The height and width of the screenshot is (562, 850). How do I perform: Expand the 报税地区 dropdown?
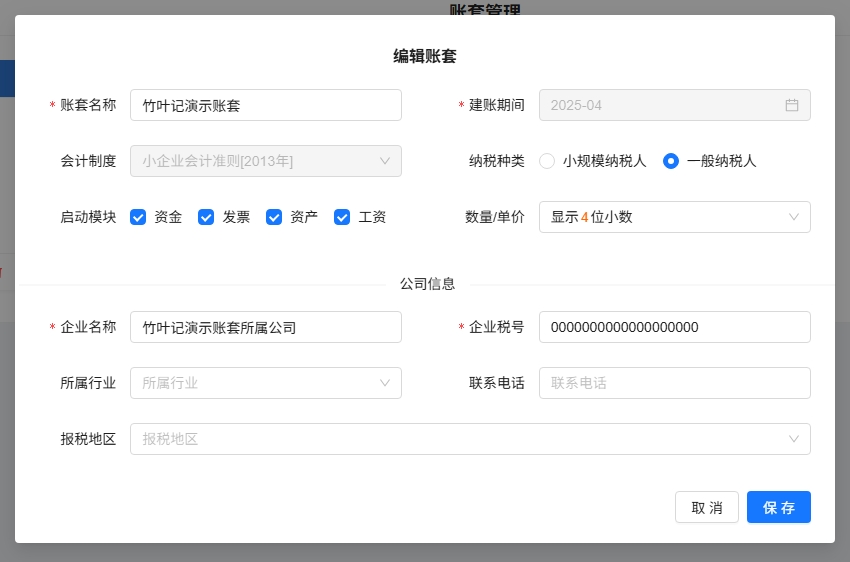click(470, 439)
